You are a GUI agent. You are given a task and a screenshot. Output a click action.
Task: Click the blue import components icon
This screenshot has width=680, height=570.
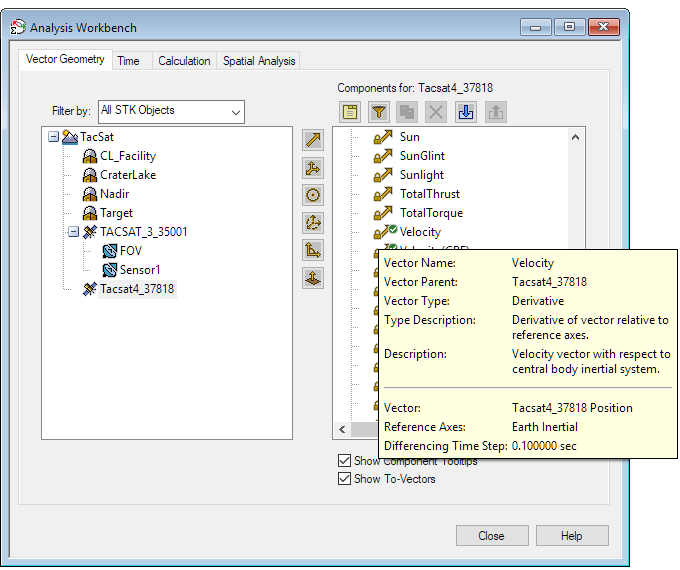(x=466, y=112)
